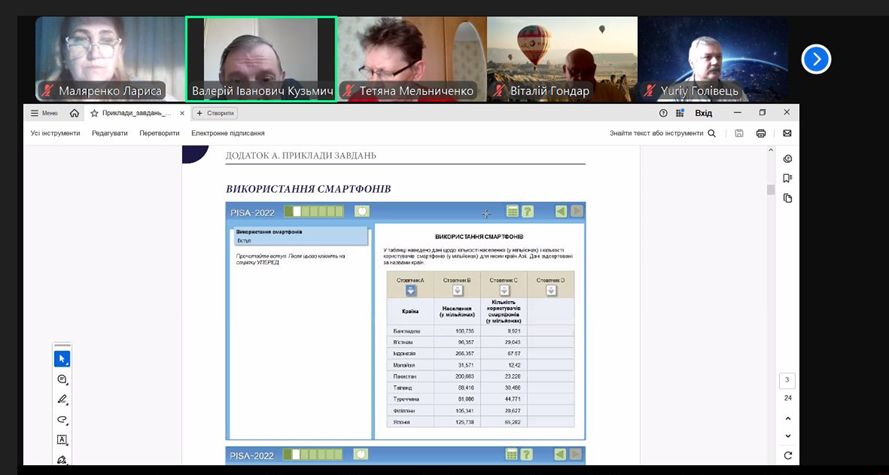Select the add text box tool
The width and height of the screenshot is (889, 475).
coord(62,440)
